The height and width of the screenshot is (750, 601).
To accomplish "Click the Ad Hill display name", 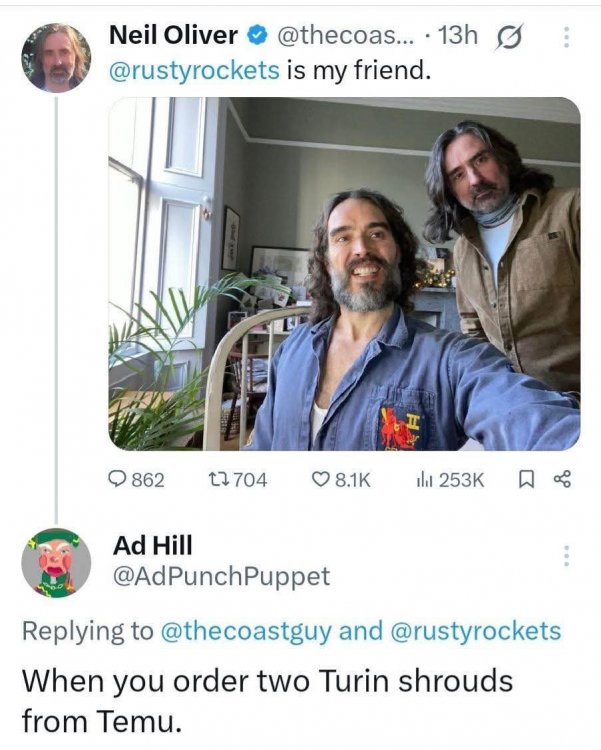I will [x=153, y=546].
